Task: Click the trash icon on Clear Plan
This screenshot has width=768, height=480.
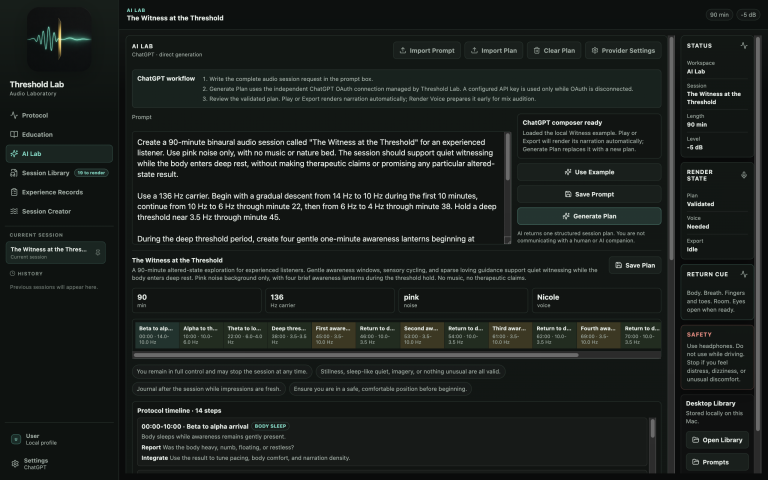Action: coord(537,50)
